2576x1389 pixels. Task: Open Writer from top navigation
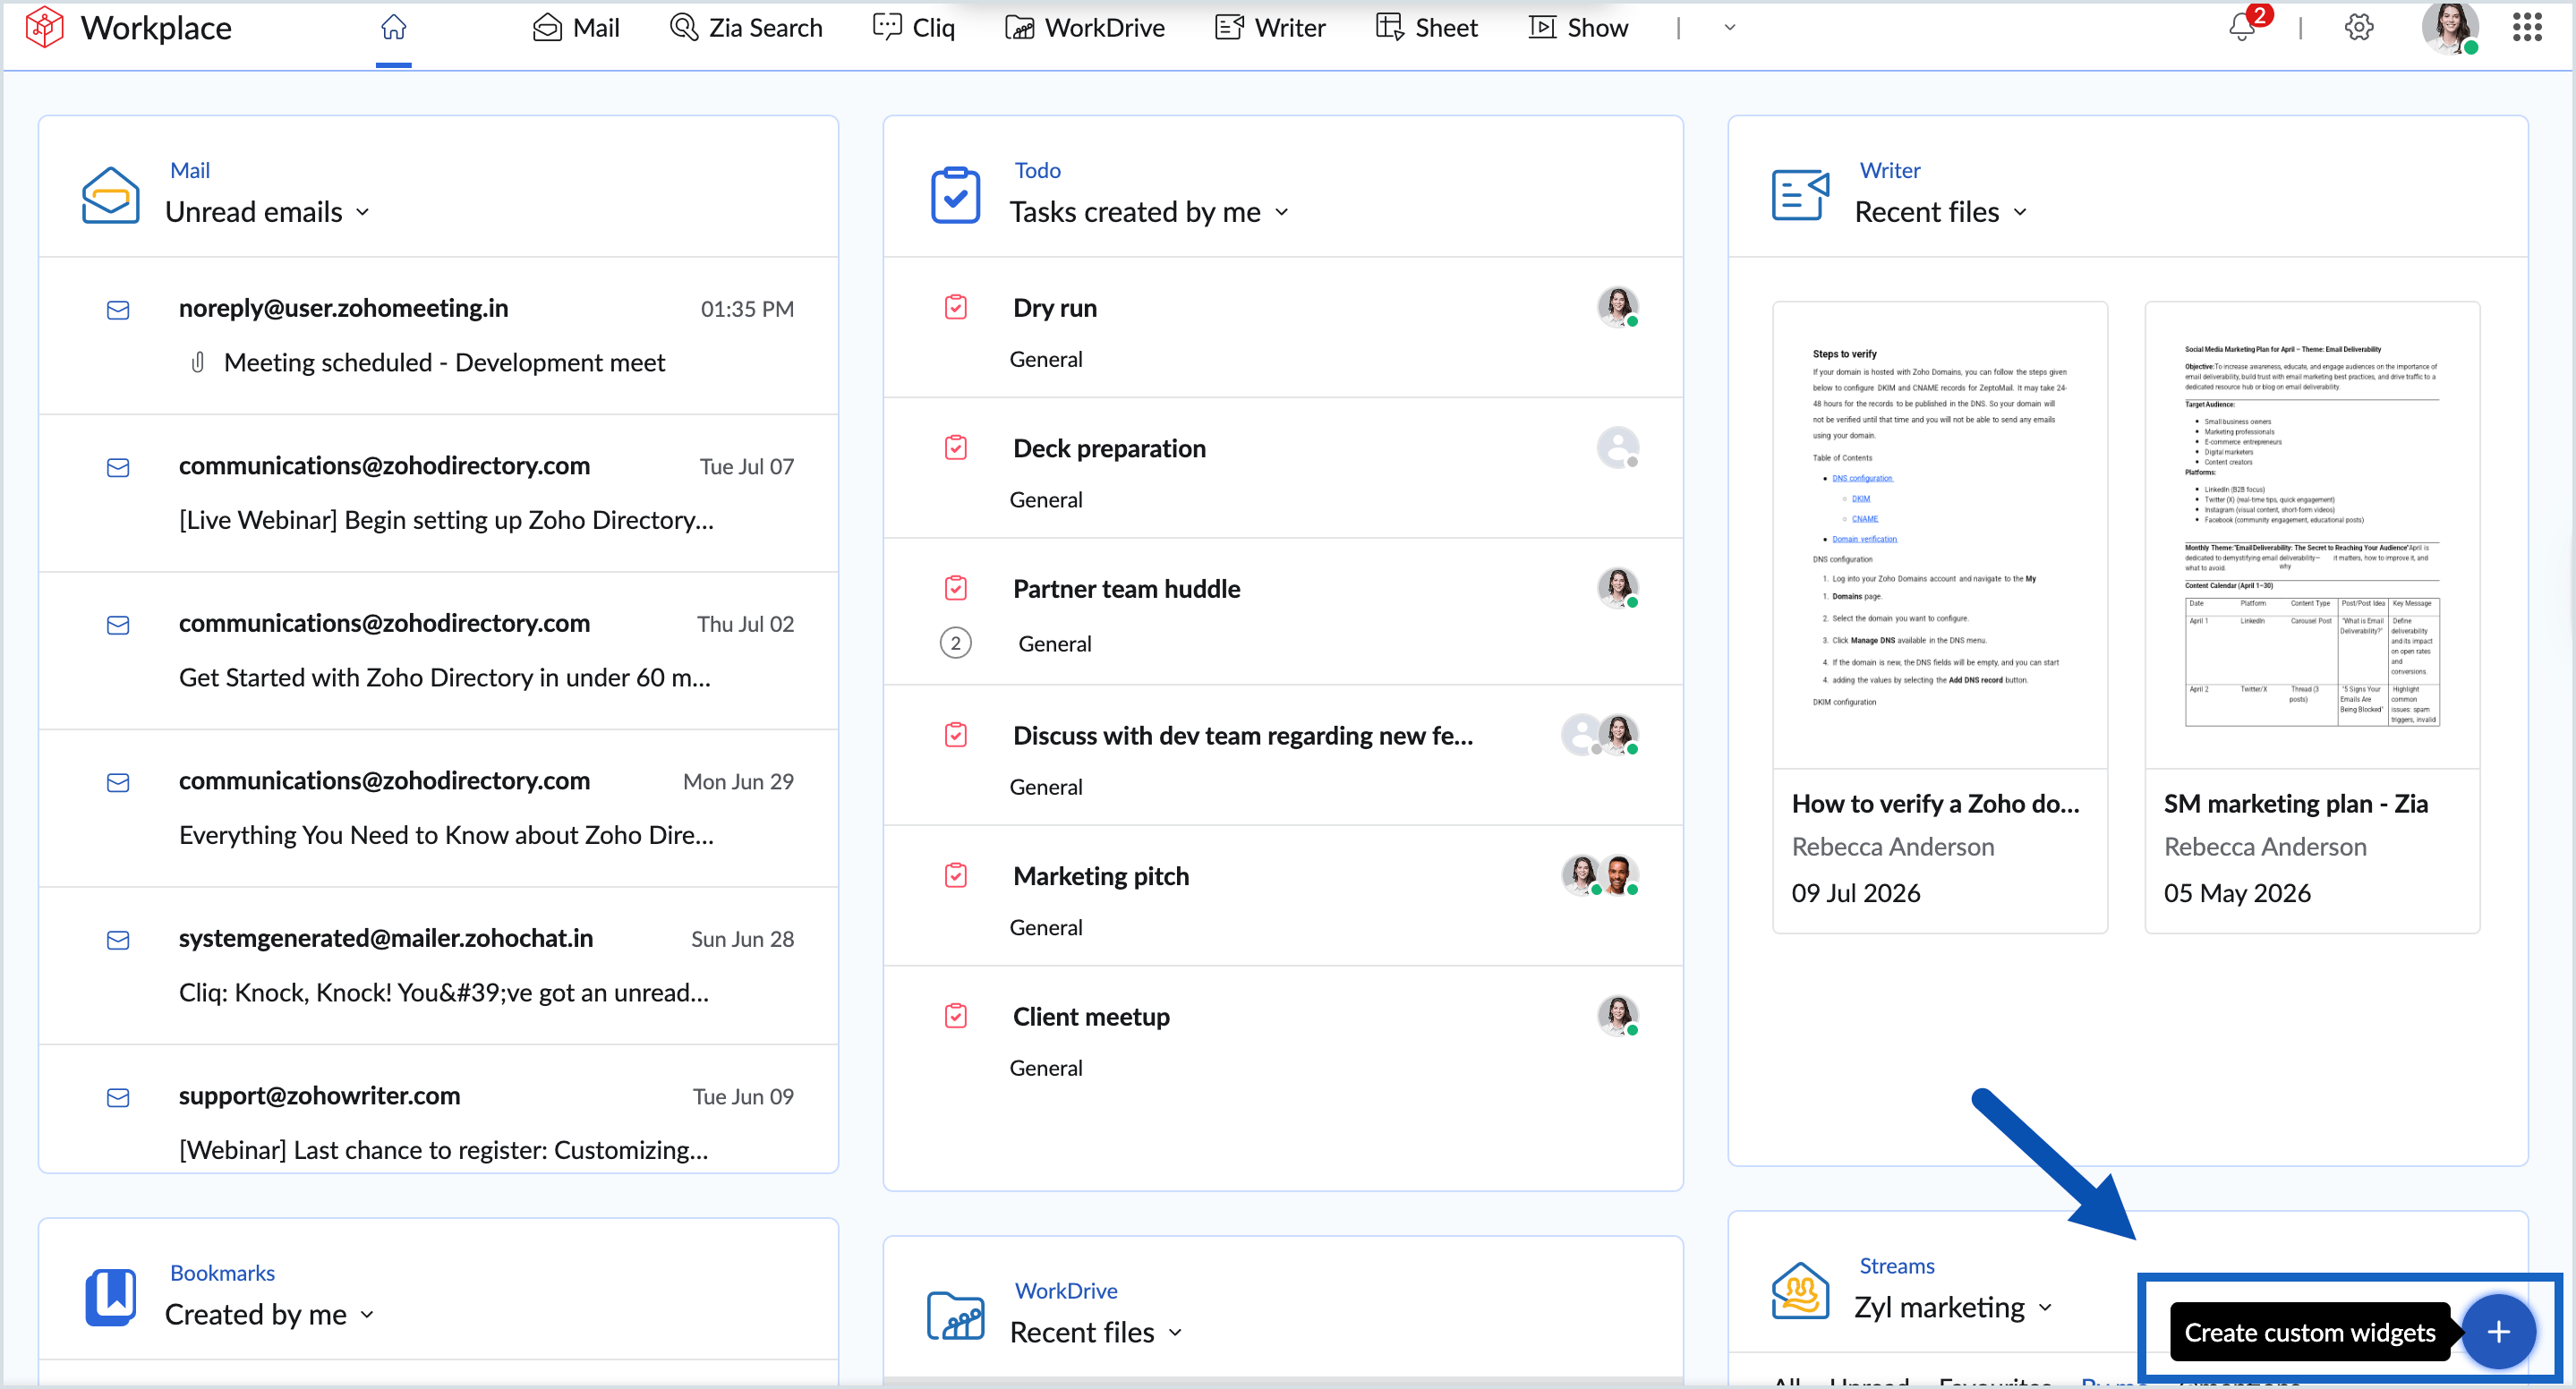point(1270,28)
